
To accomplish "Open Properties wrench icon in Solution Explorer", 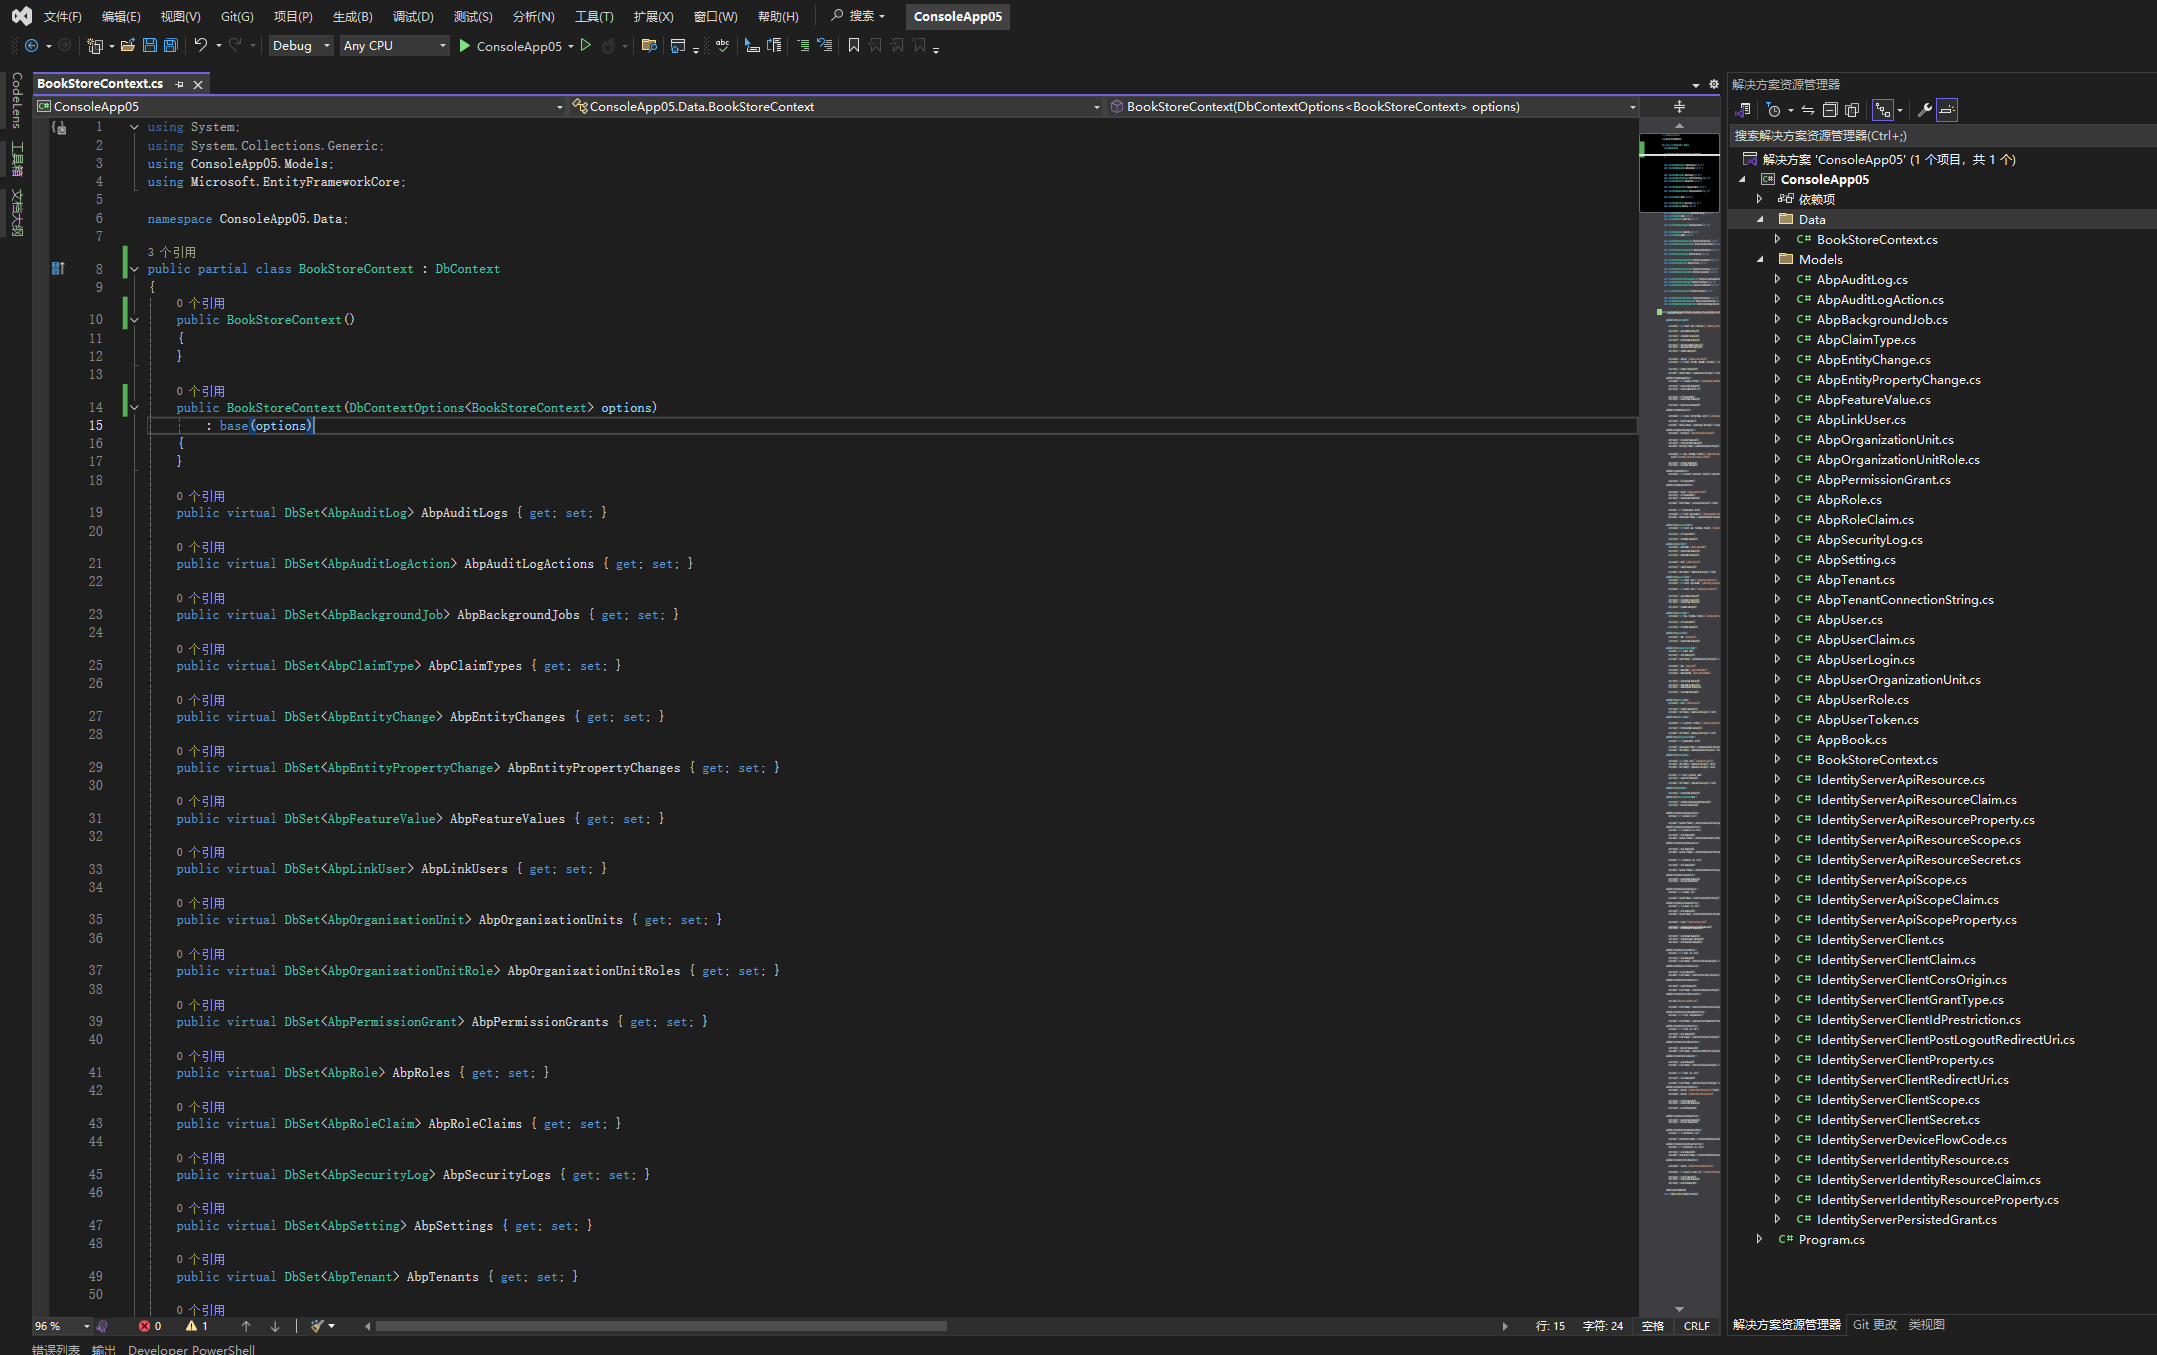I will [x=1924, y=110].
